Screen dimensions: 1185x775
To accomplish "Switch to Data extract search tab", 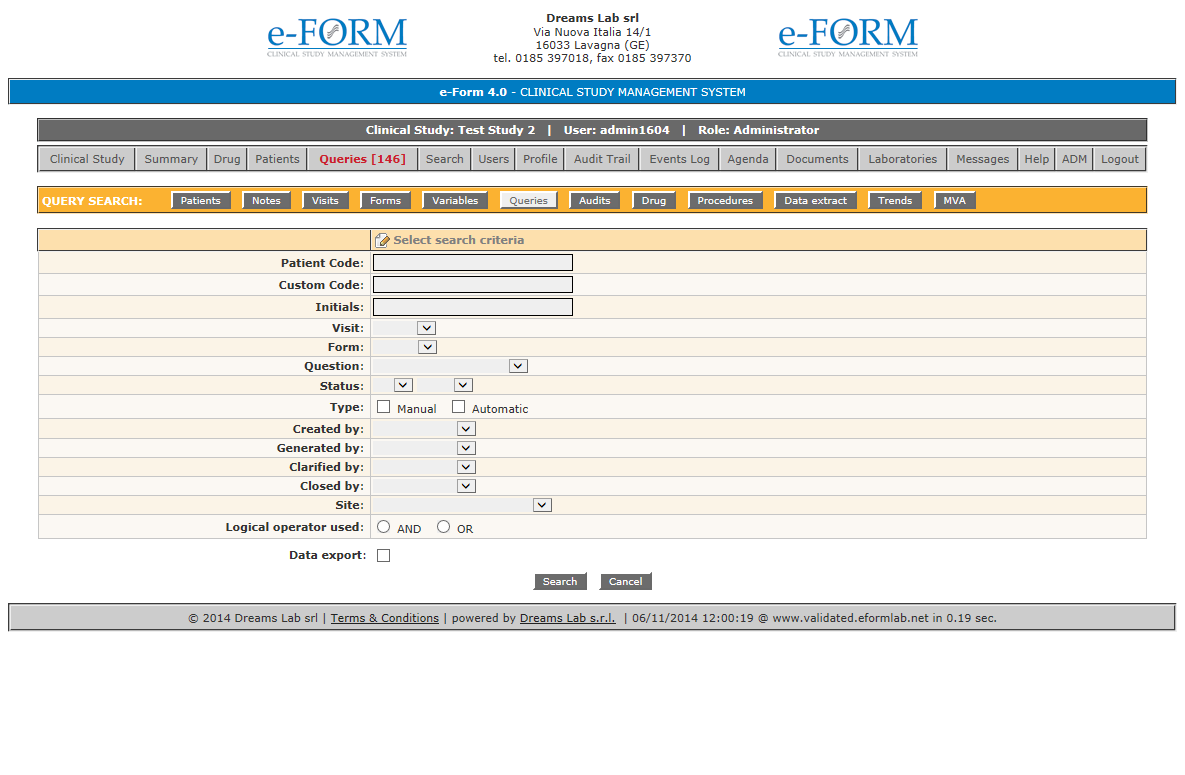I will coord(815,201).
